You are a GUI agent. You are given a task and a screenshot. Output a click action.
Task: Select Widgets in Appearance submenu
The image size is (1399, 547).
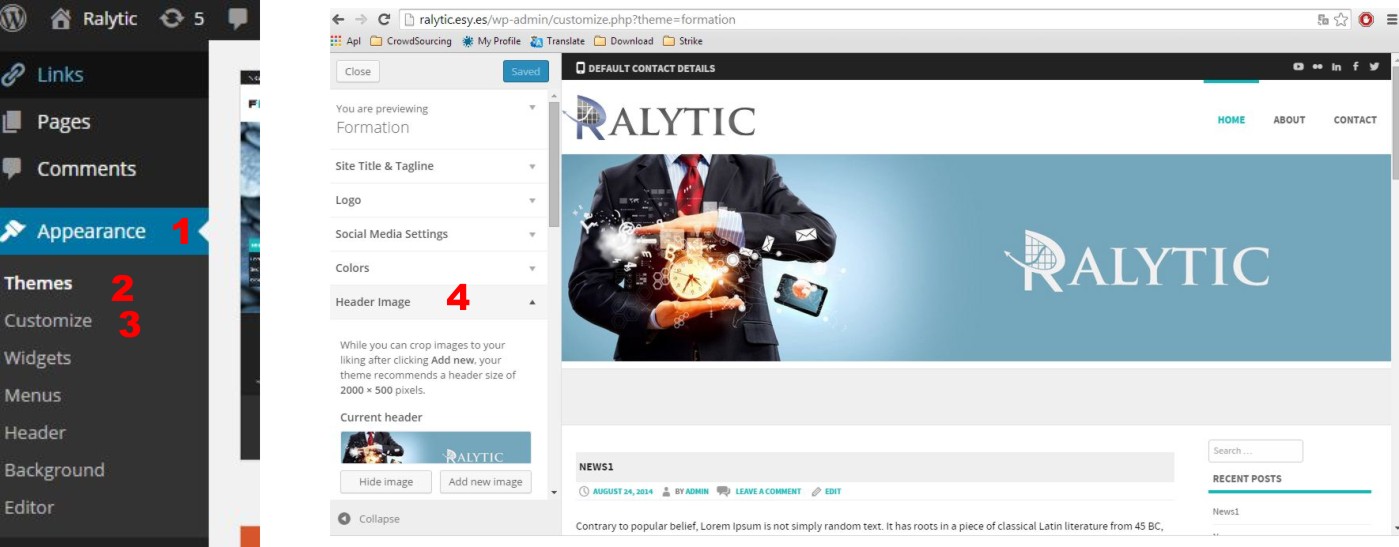click(x=37, y=358)
